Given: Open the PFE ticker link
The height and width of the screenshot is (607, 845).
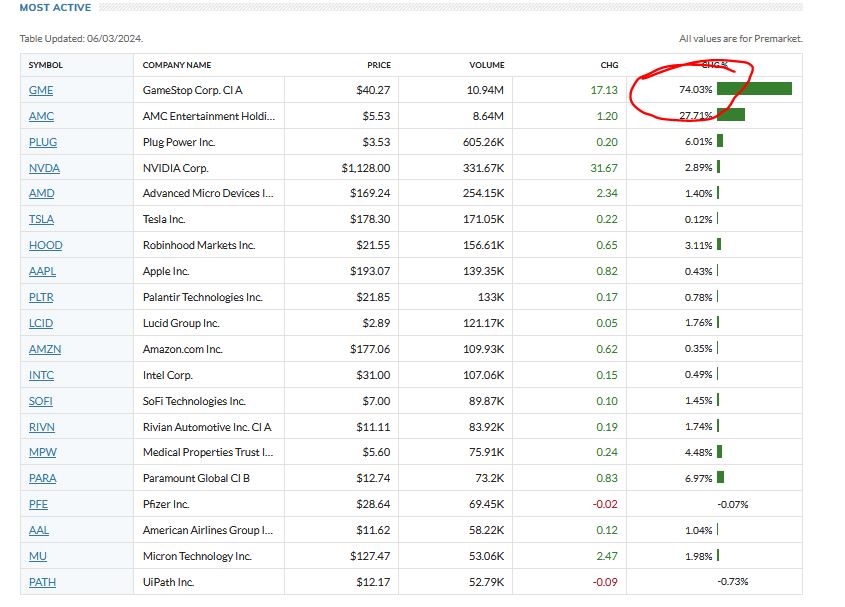Looking at the screenshot, I should (38, 504).
